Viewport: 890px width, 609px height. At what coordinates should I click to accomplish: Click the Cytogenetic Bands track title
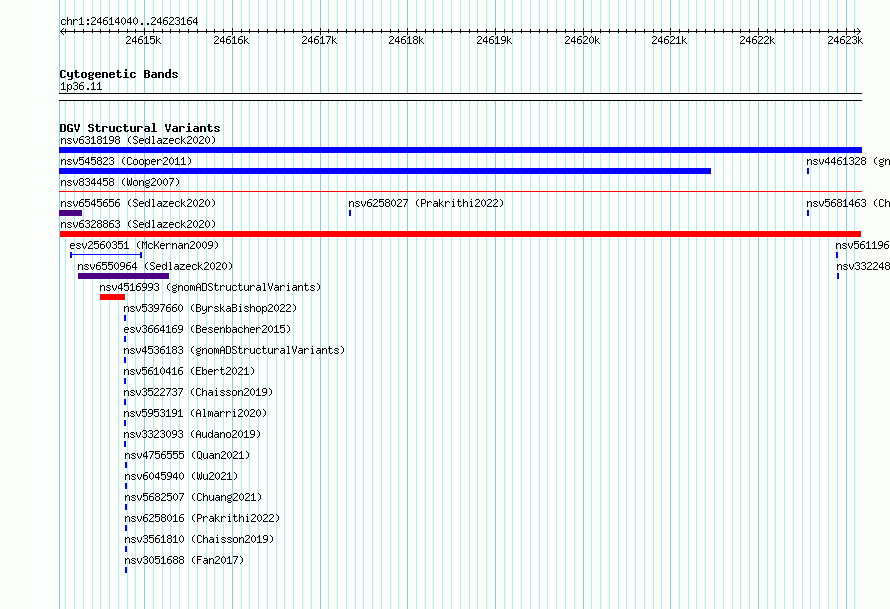119,74
